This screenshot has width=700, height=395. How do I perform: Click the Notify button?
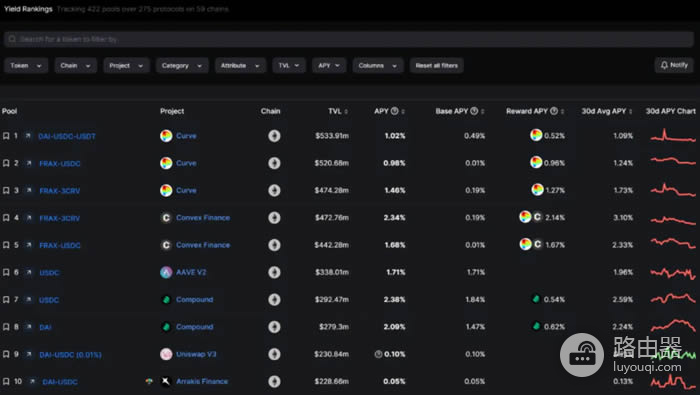tap(674, 65)
